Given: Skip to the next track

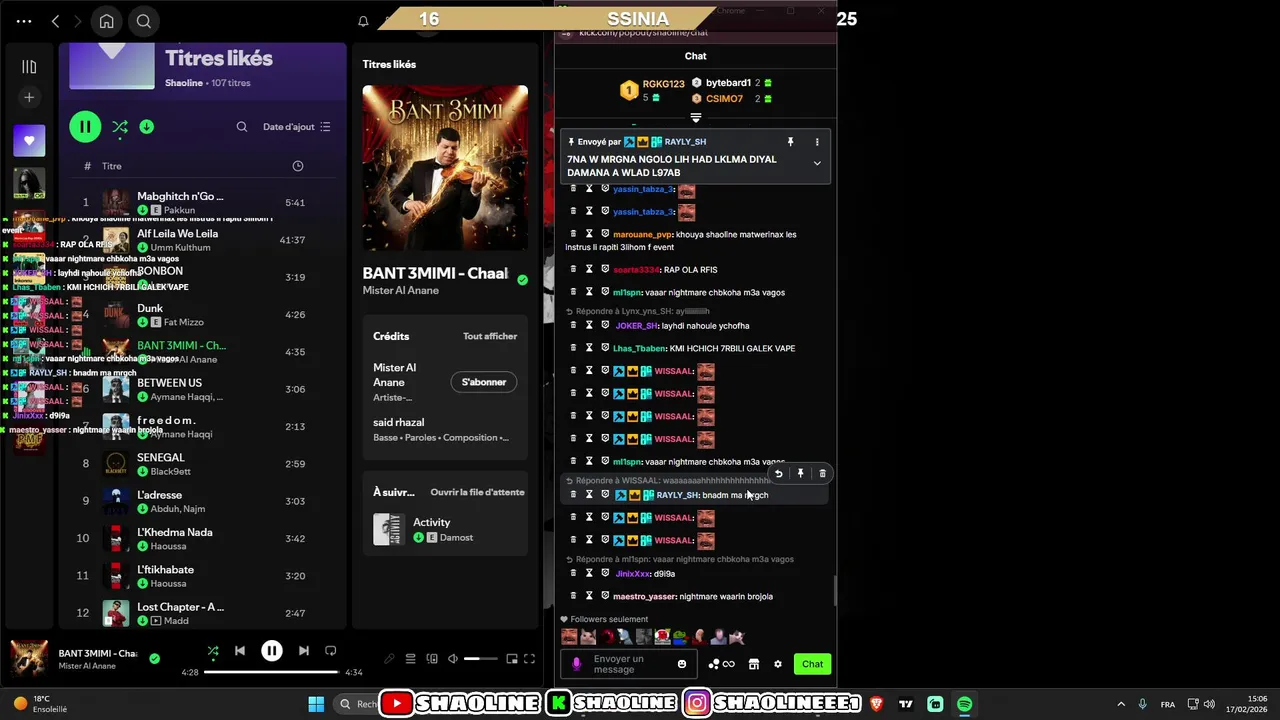Looking at the screenshot, I should point(304,651).
